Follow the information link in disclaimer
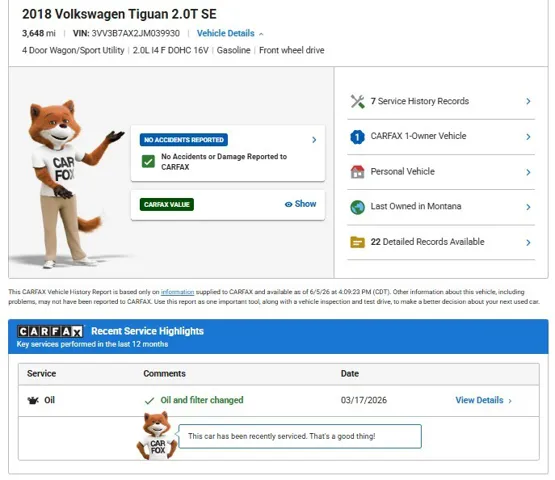The height and width of the screenshot is (480, 555). click(177, 292)
